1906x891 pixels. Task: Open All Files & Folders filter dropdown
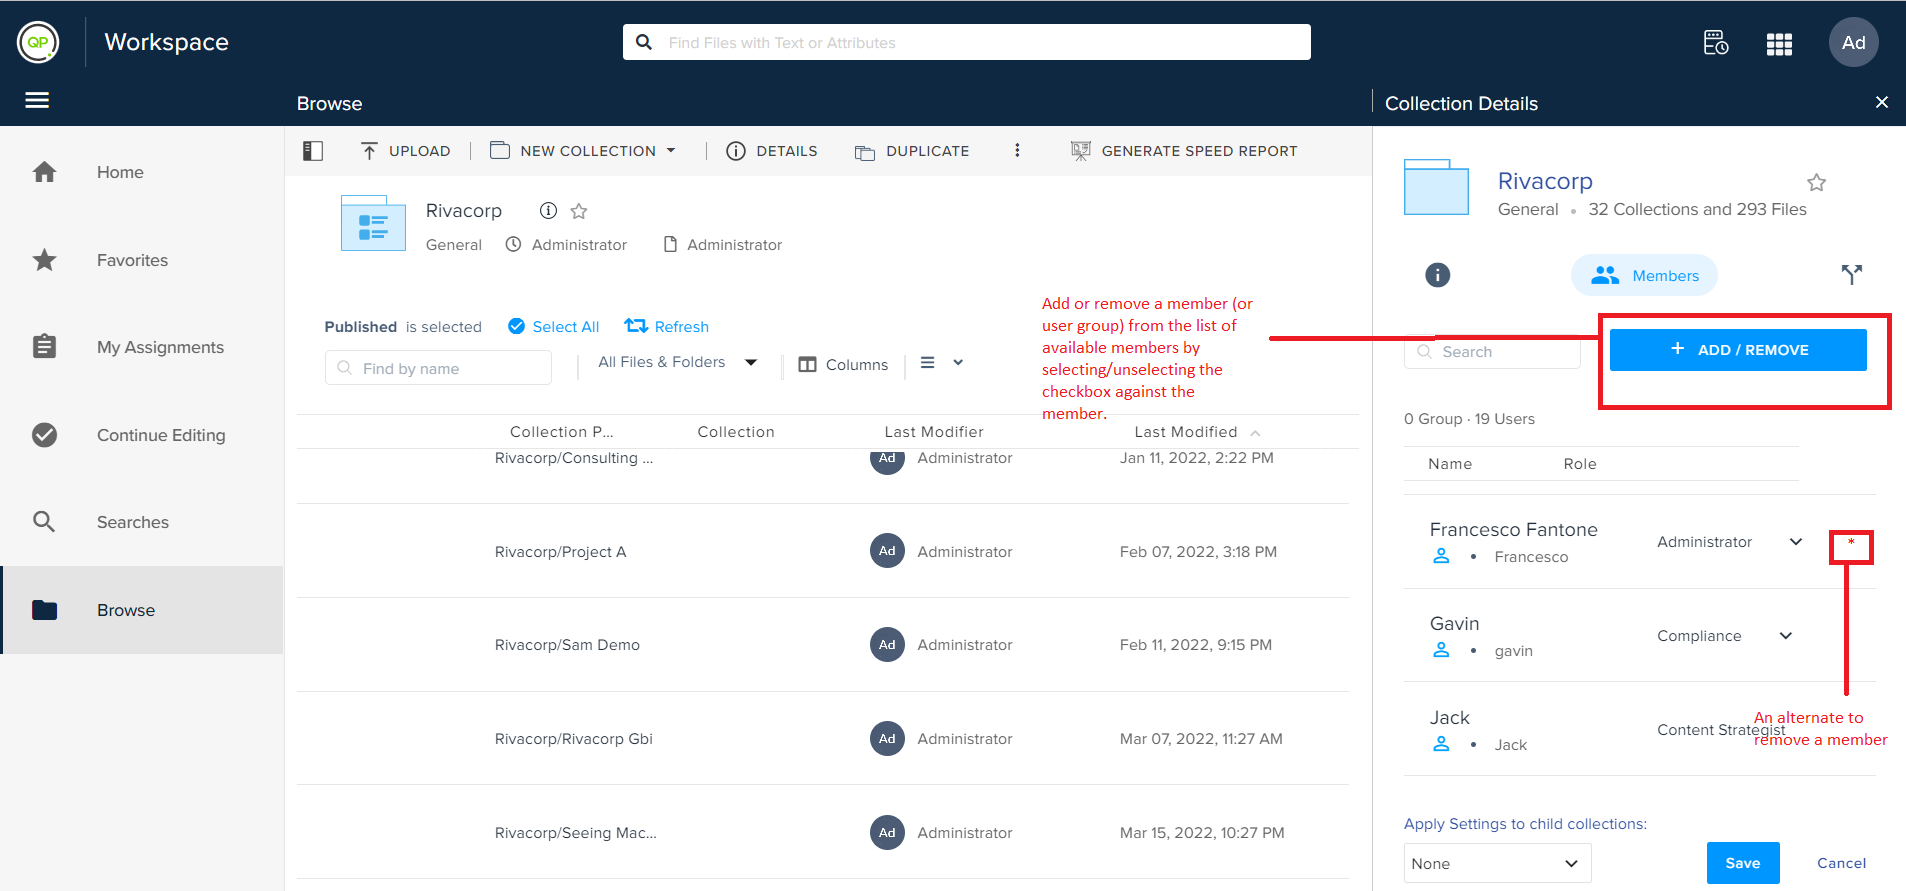(678, 362)
